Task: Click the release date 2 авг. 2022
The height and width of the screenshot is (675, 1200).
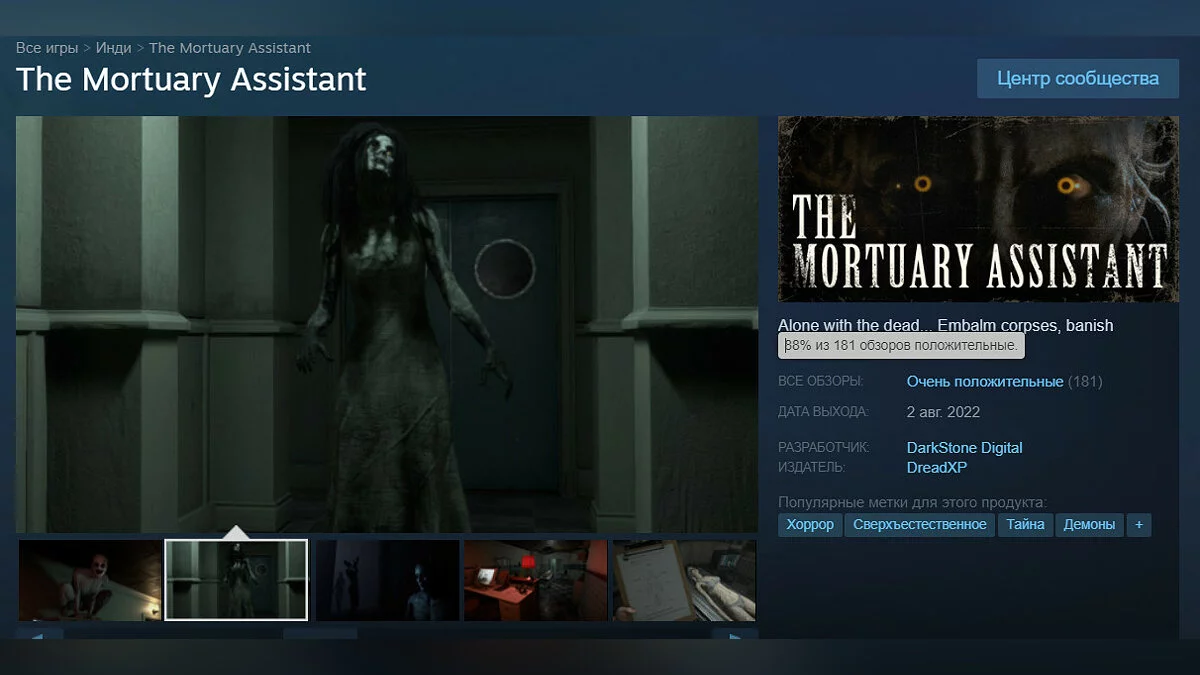Action: pyautogui.click(x=943, y=412)
